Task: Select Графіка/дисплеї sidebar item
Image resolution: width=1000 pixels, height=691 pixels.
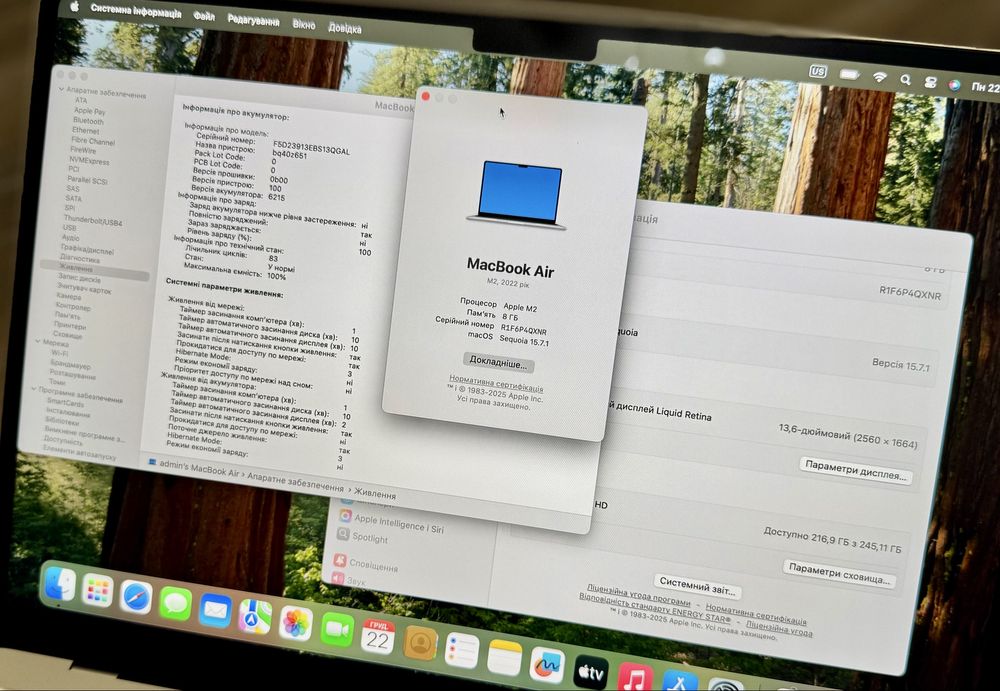Action: (87, 249)
